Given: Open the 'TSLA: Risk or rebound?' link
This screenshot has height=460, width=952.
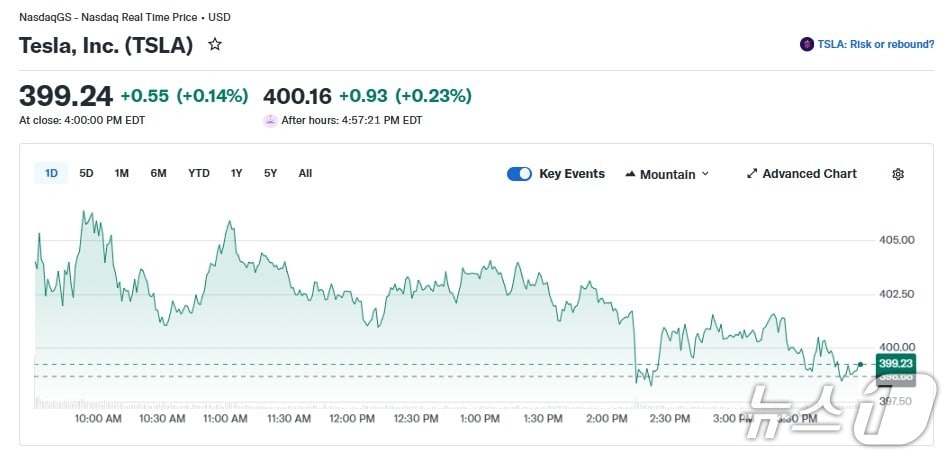Looking at the screenshot, I should pos(875,44).
